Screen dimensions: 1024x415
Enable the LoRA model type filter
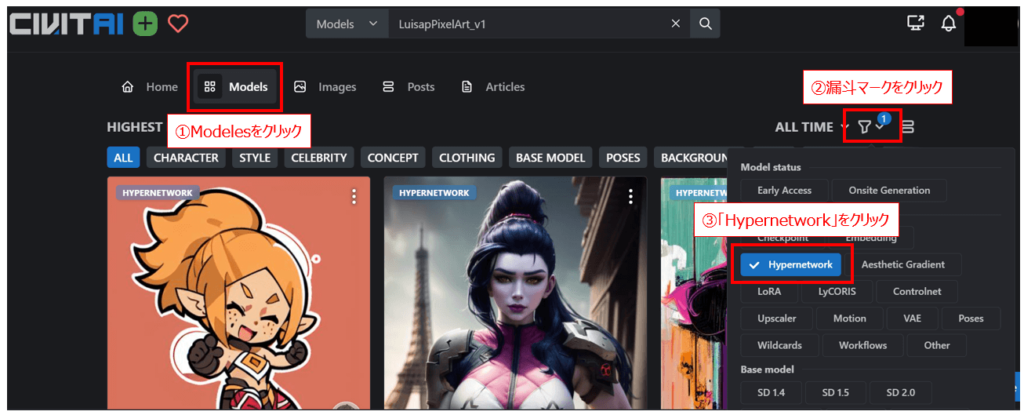pos(769,291)
